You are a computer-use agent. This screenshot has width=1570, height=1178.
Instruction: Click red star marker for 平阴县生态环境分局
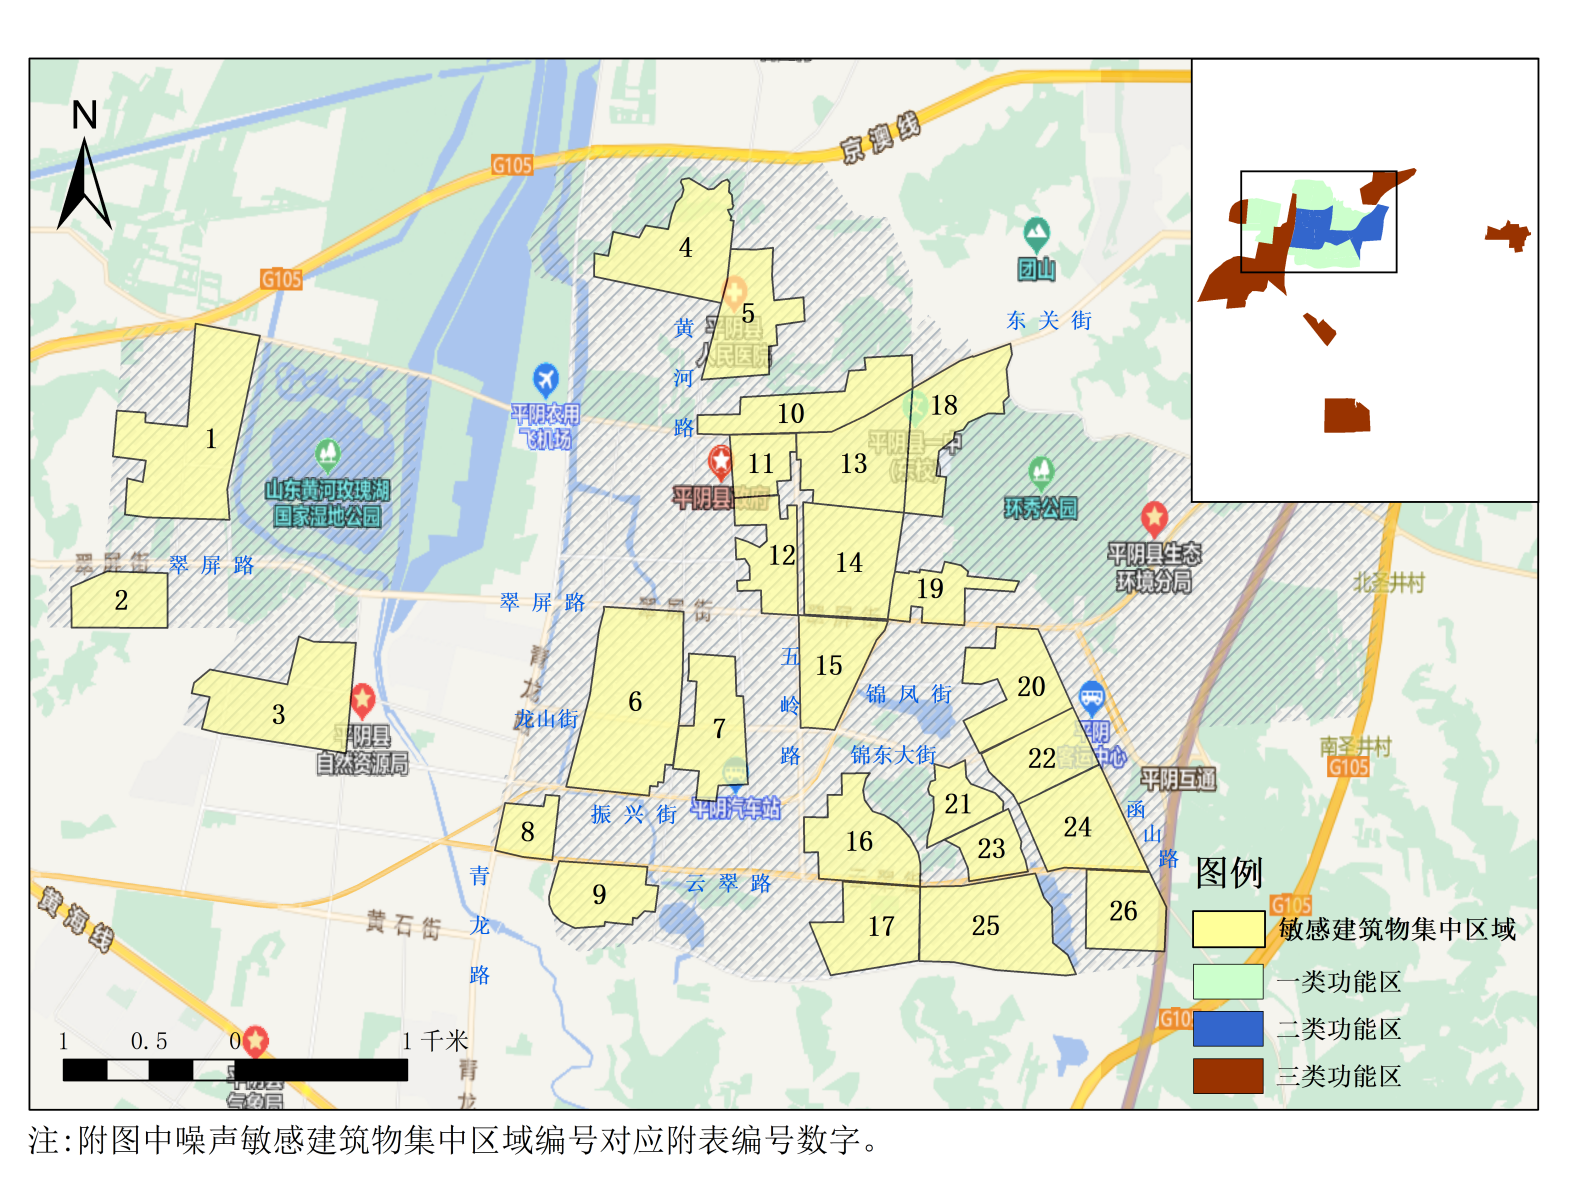[1154, 518]
